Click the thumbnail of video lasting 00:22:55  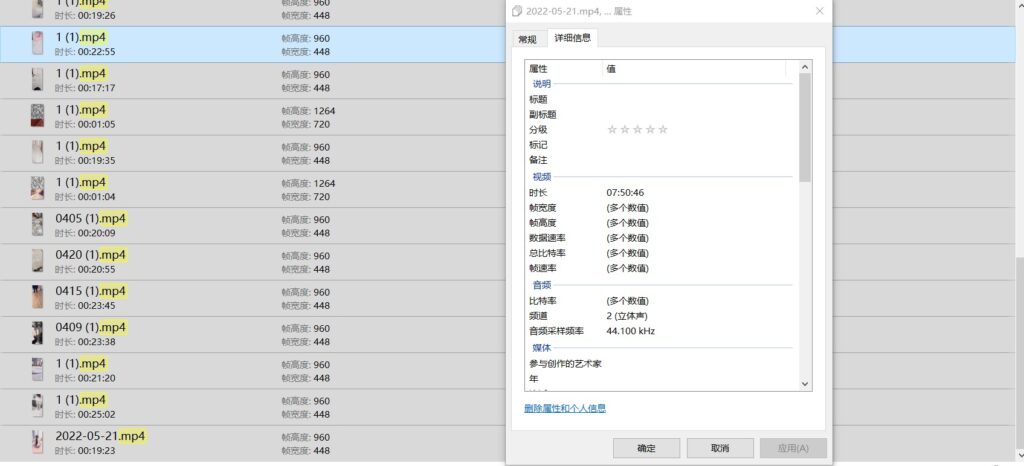37,44
